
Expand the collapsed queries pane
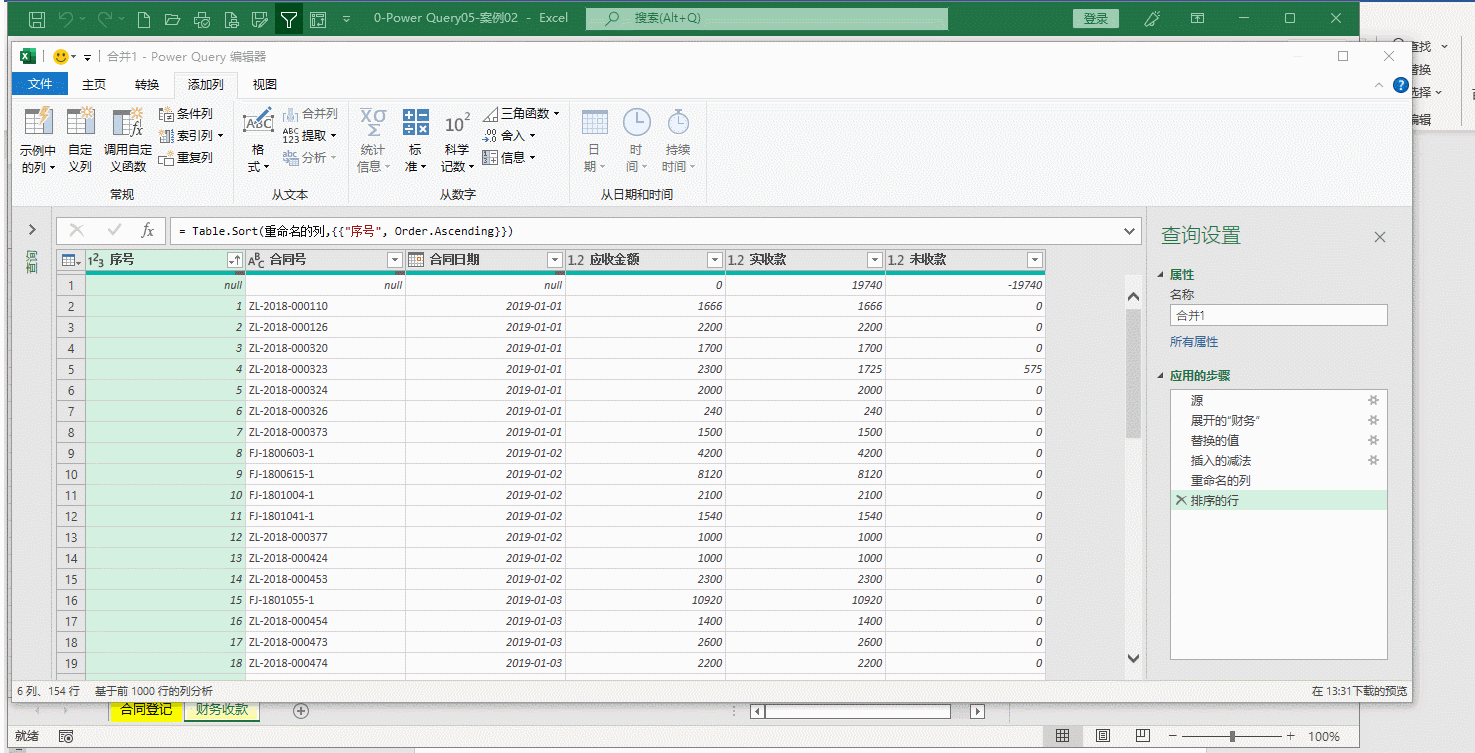click(32, 230)
